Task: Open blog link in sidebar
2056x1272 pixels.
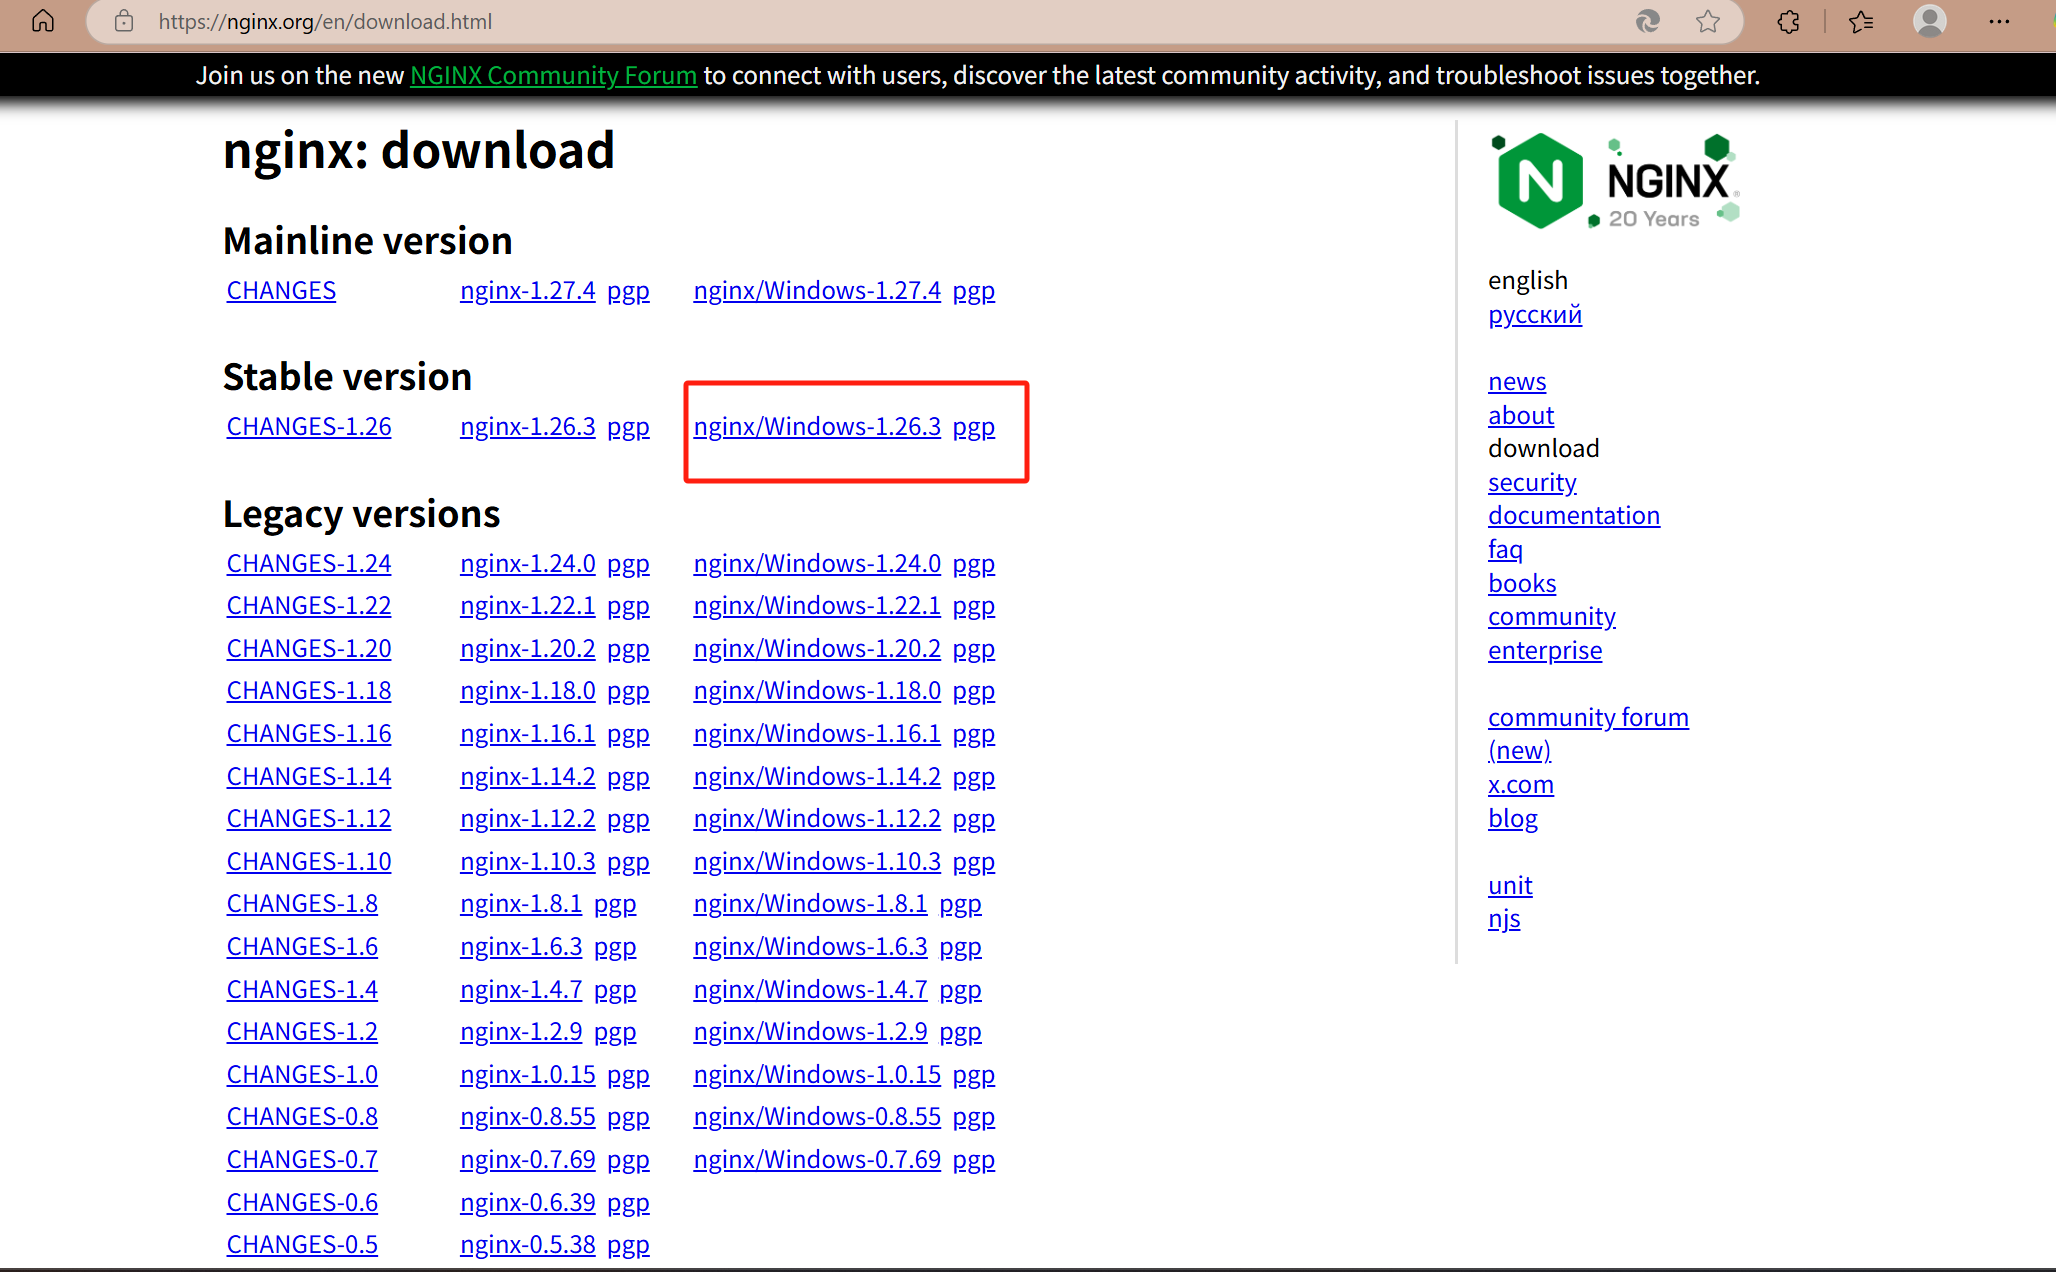Action: coord(1513,818)
